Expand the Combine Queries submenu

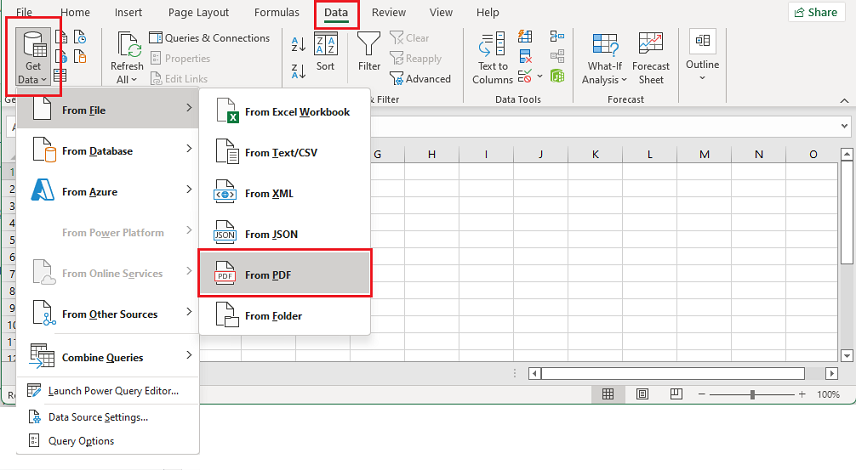pyautogui.click(x=108, y=357)
